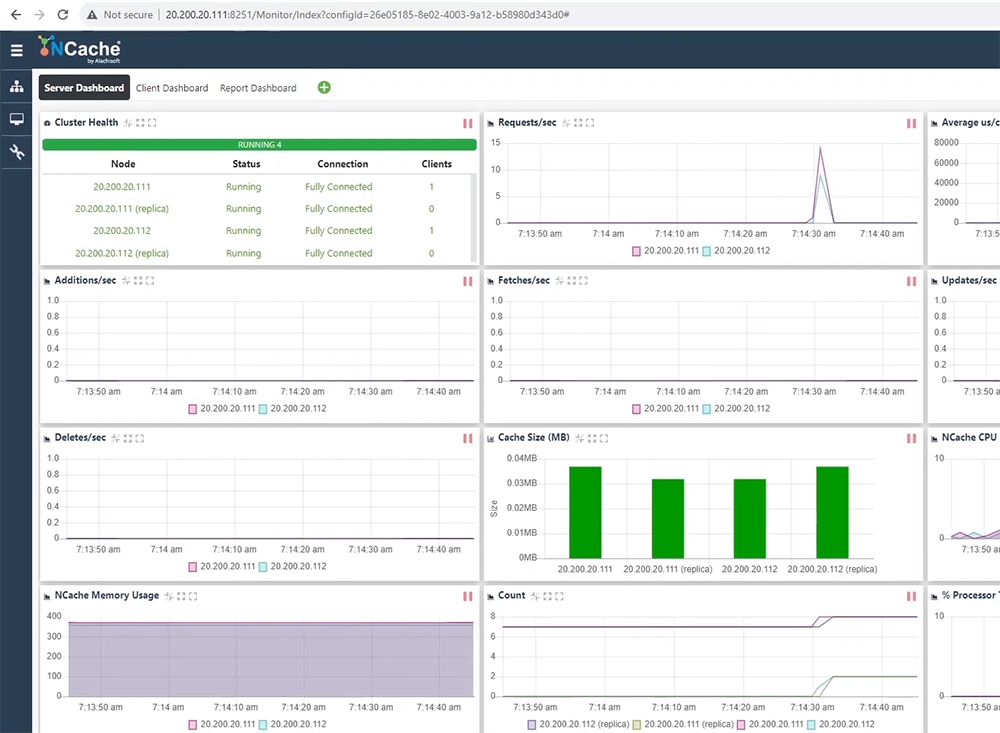Switch to the Client Dashboard tab

[x=172, y=88]
